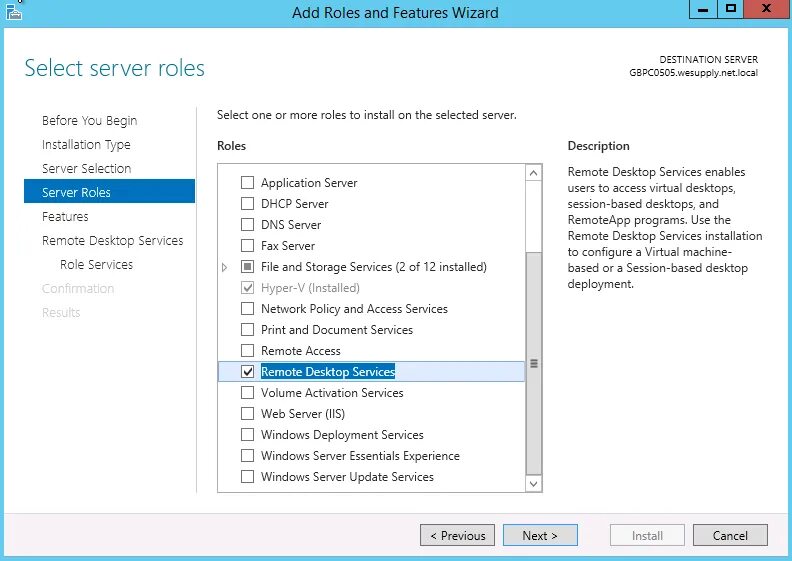
Task: Open the Installation Type step
Action: click(86, 144)
